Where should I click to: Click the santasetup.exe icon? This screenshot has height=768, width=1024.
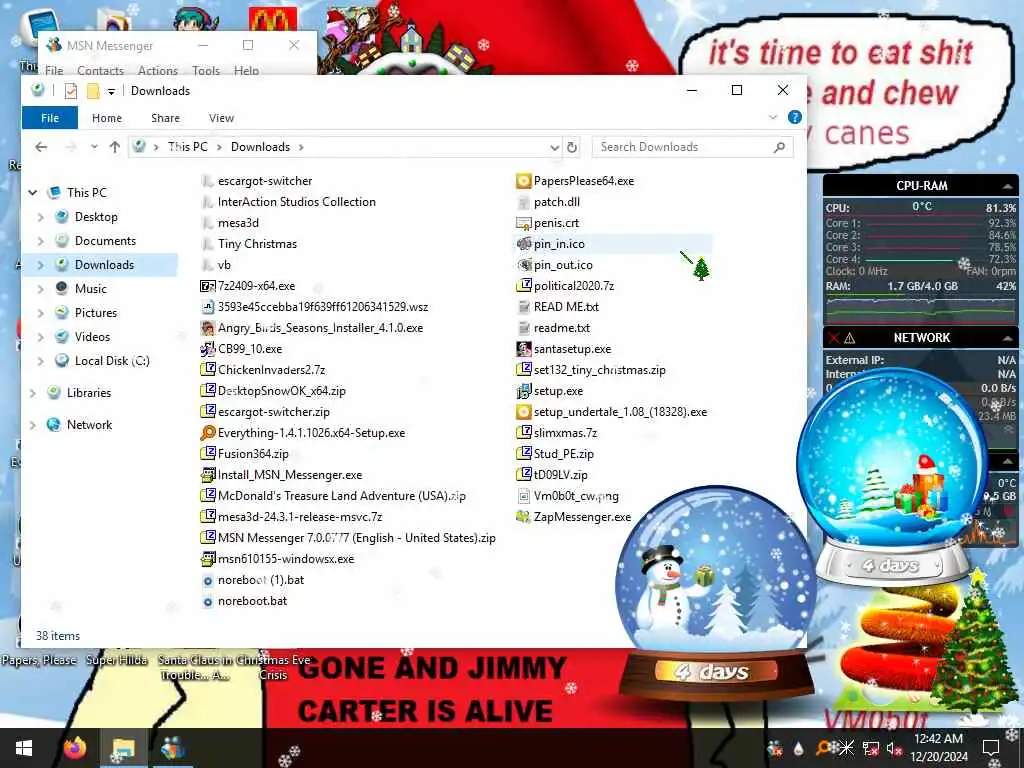point(523,349)
